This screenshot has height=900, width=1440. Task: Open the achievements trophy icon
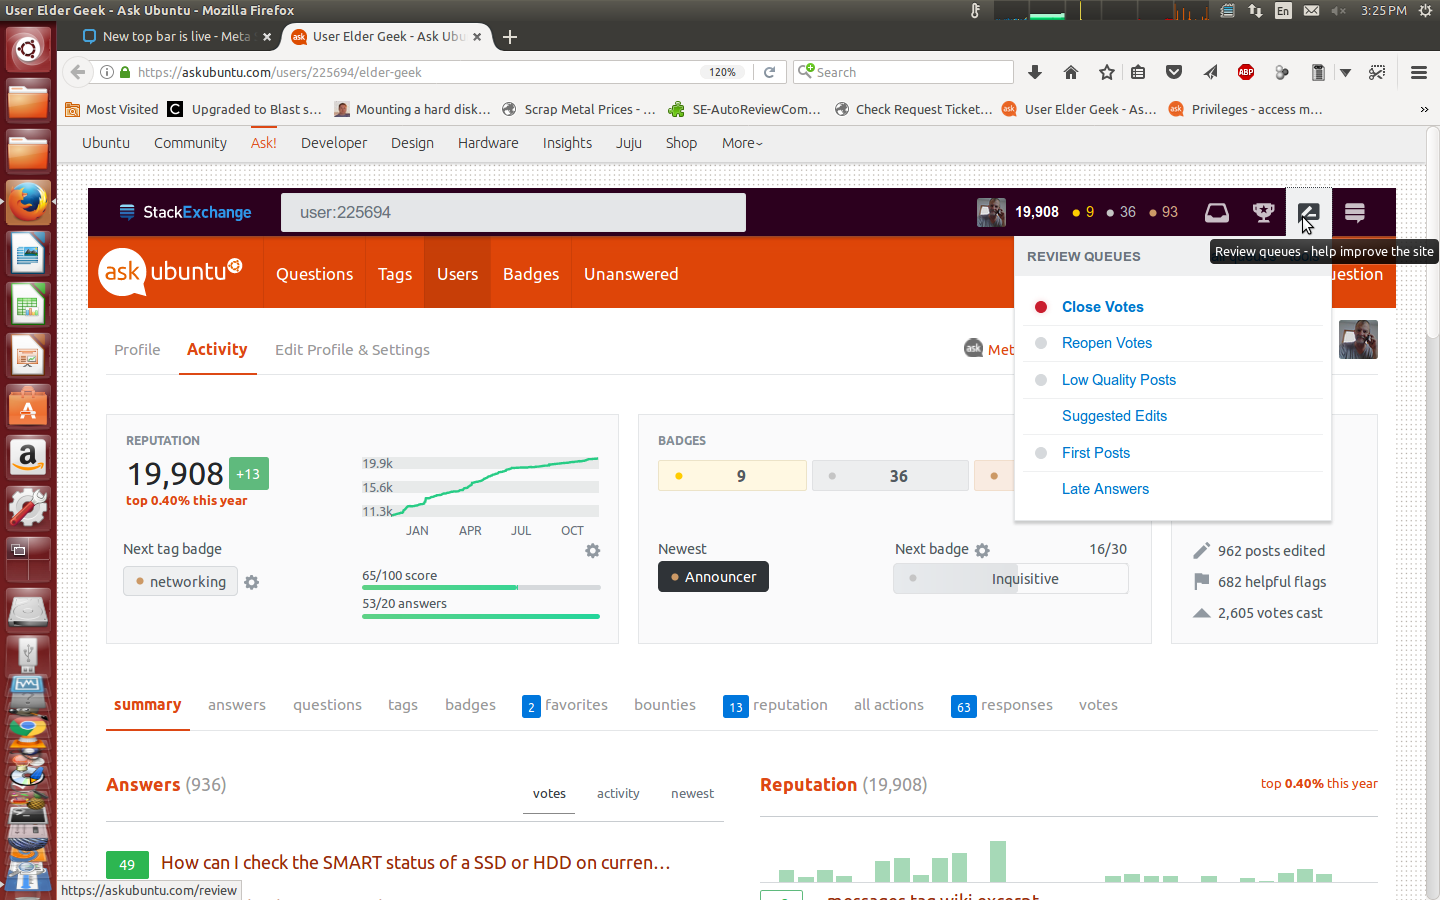(x=1263, y=212)
